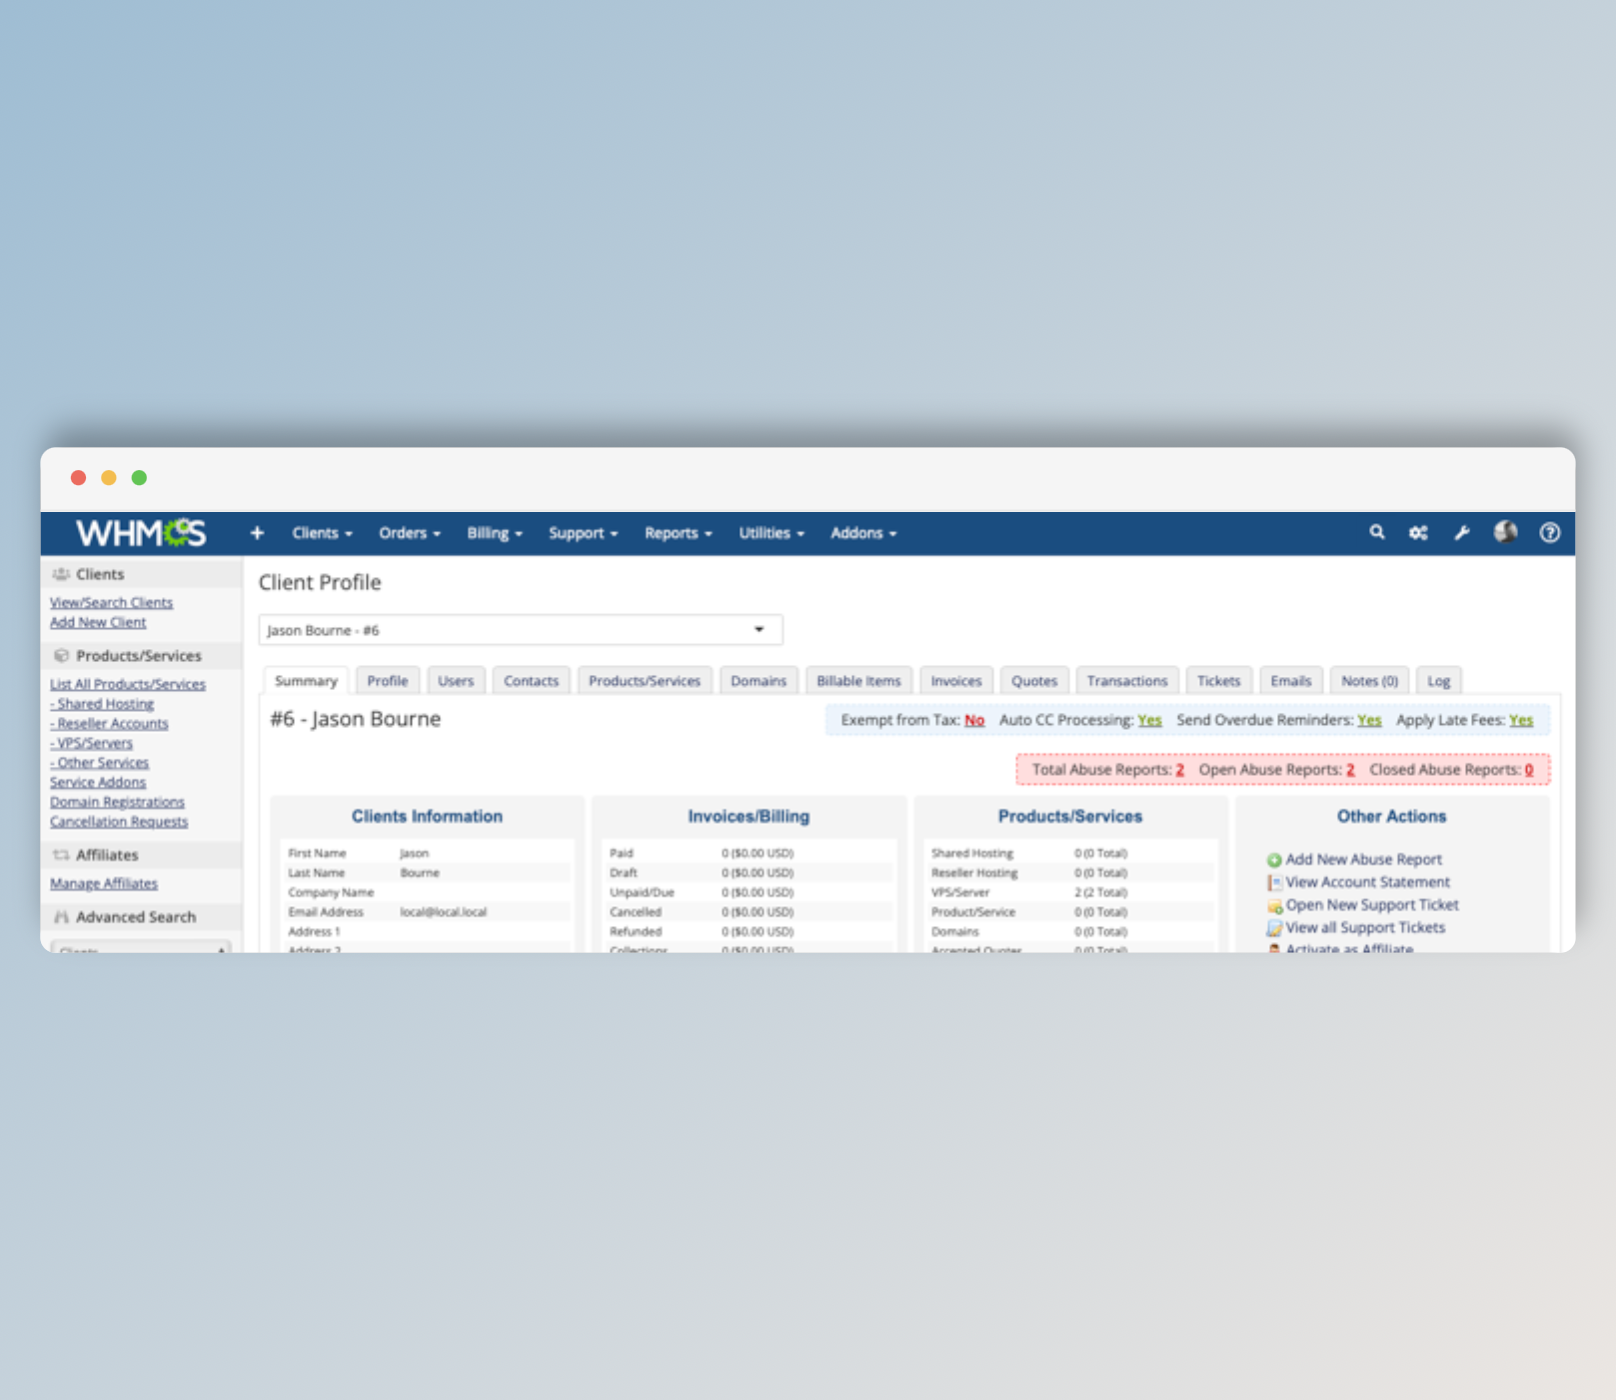
Task: Click the plus quick-add icon
Action: [257, 533]
